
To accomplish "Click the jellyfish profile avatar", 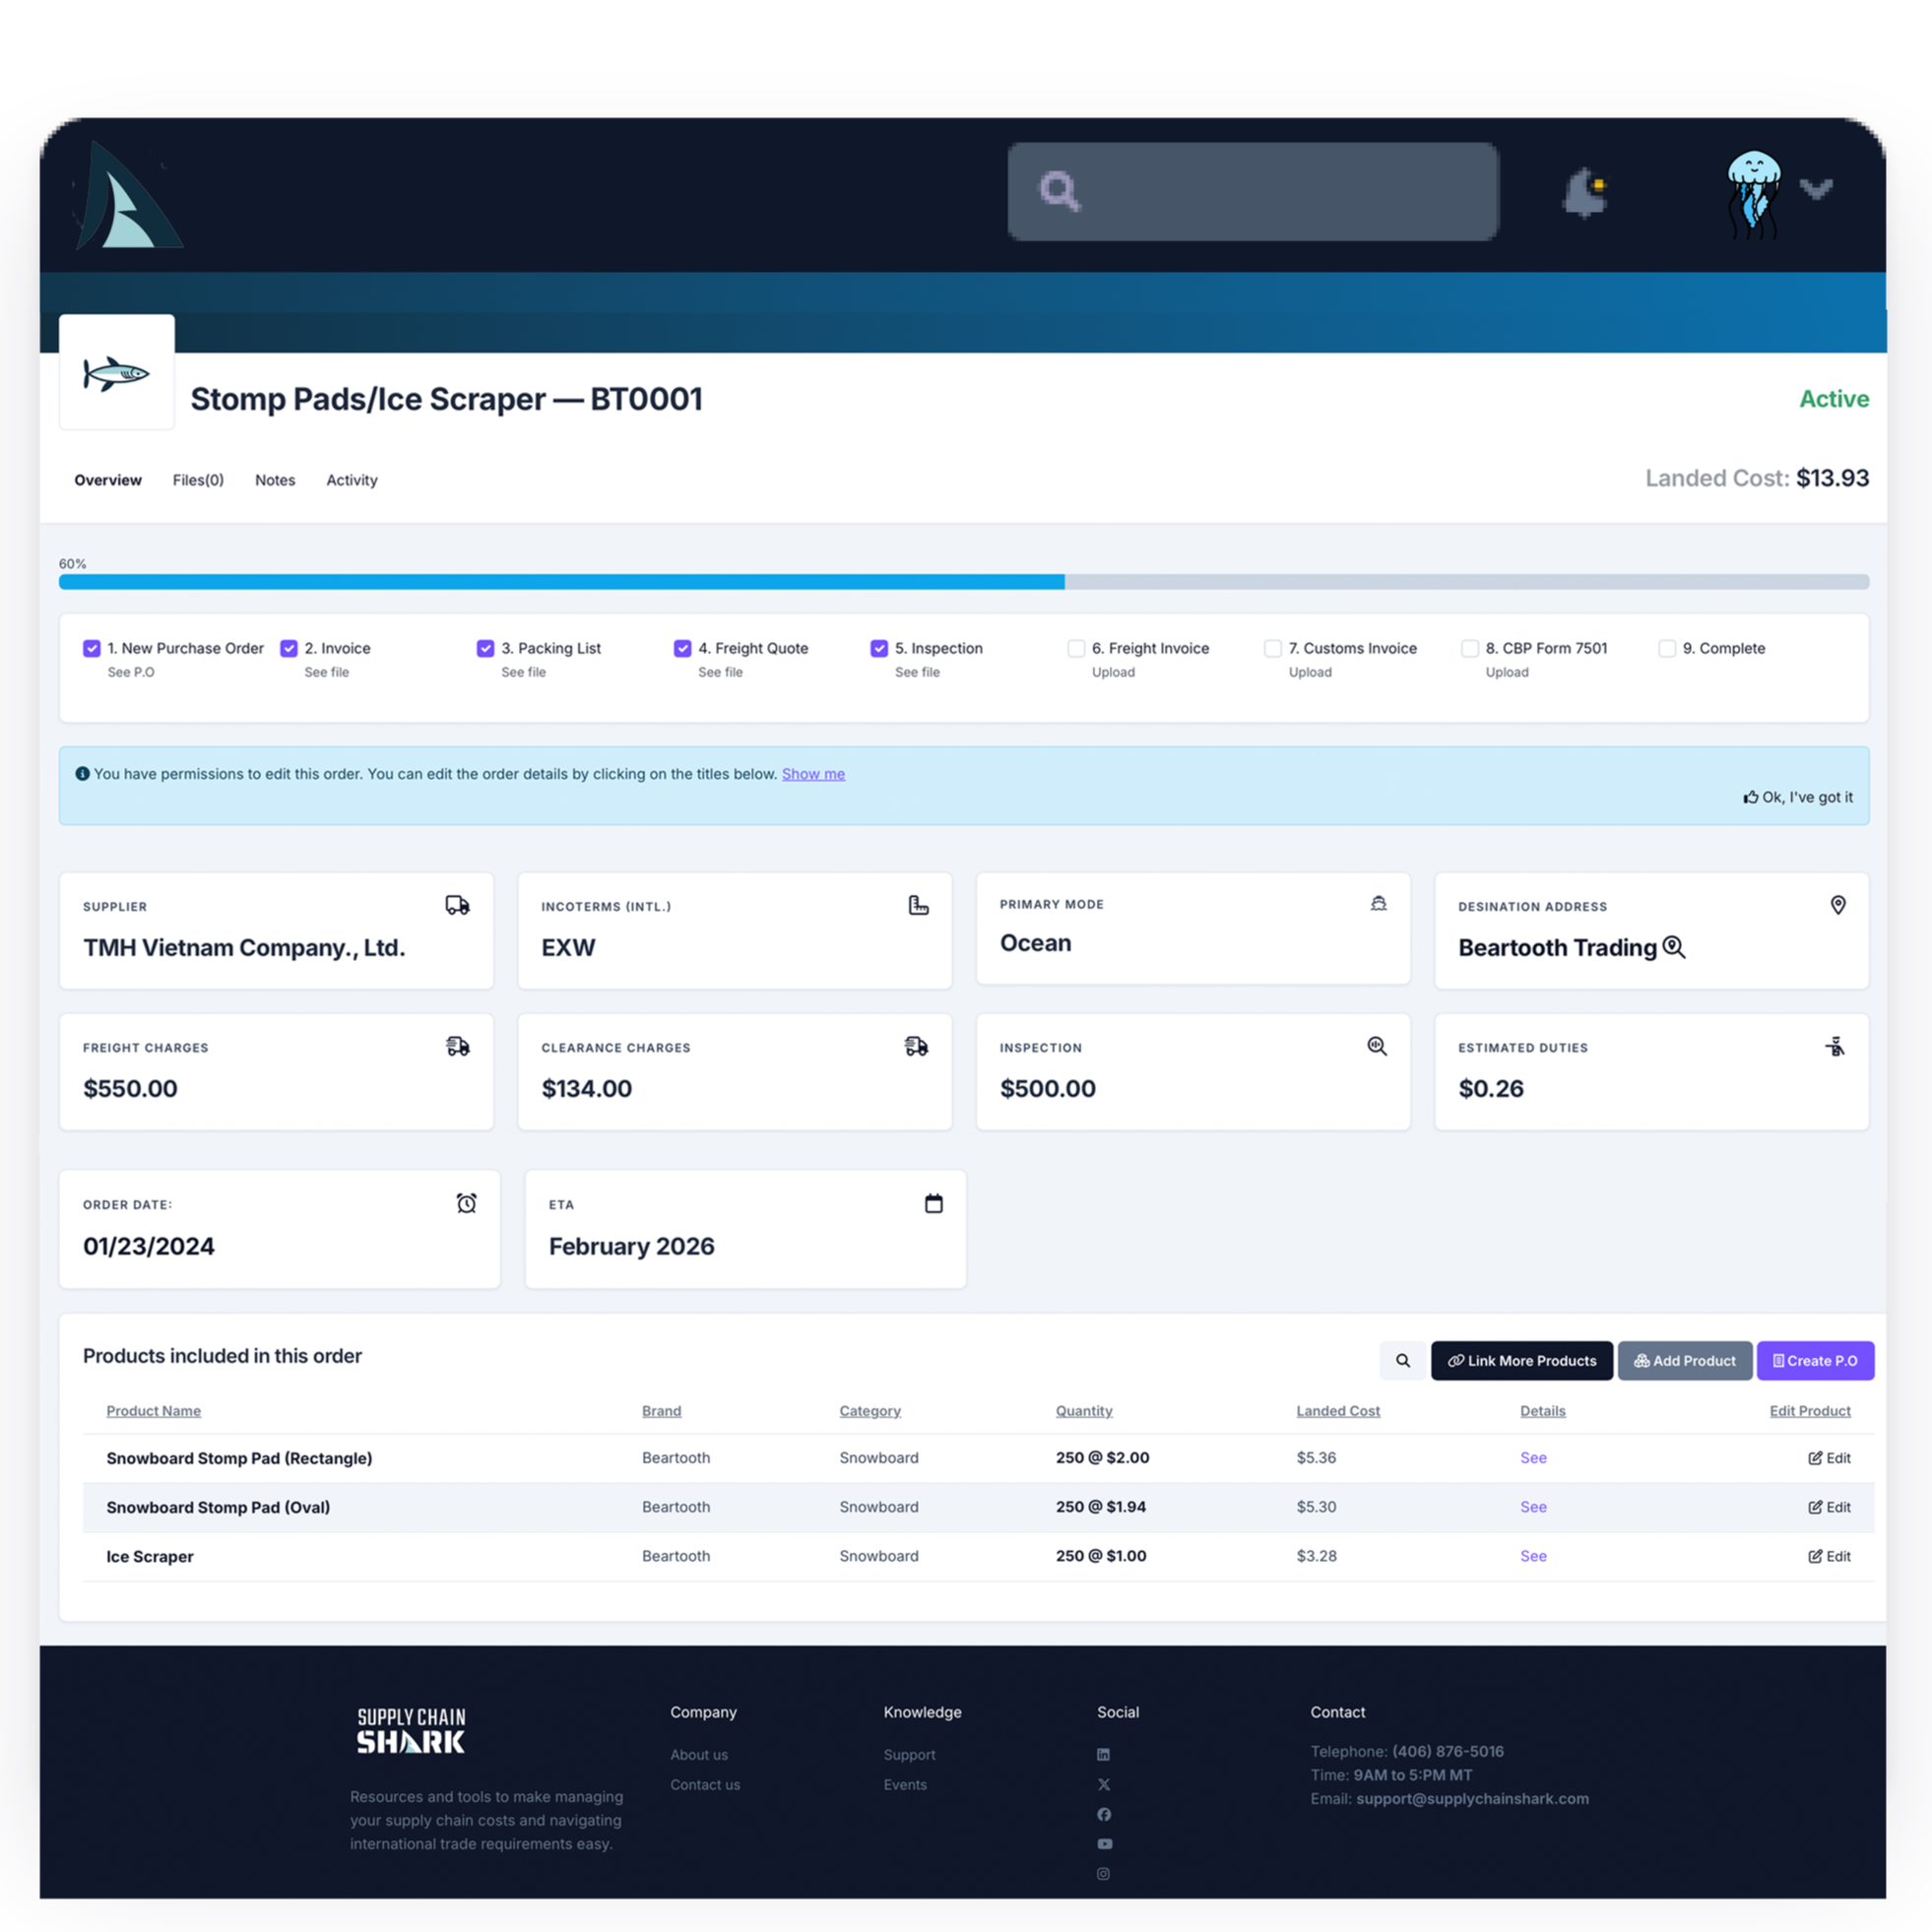I will 1753,192.
